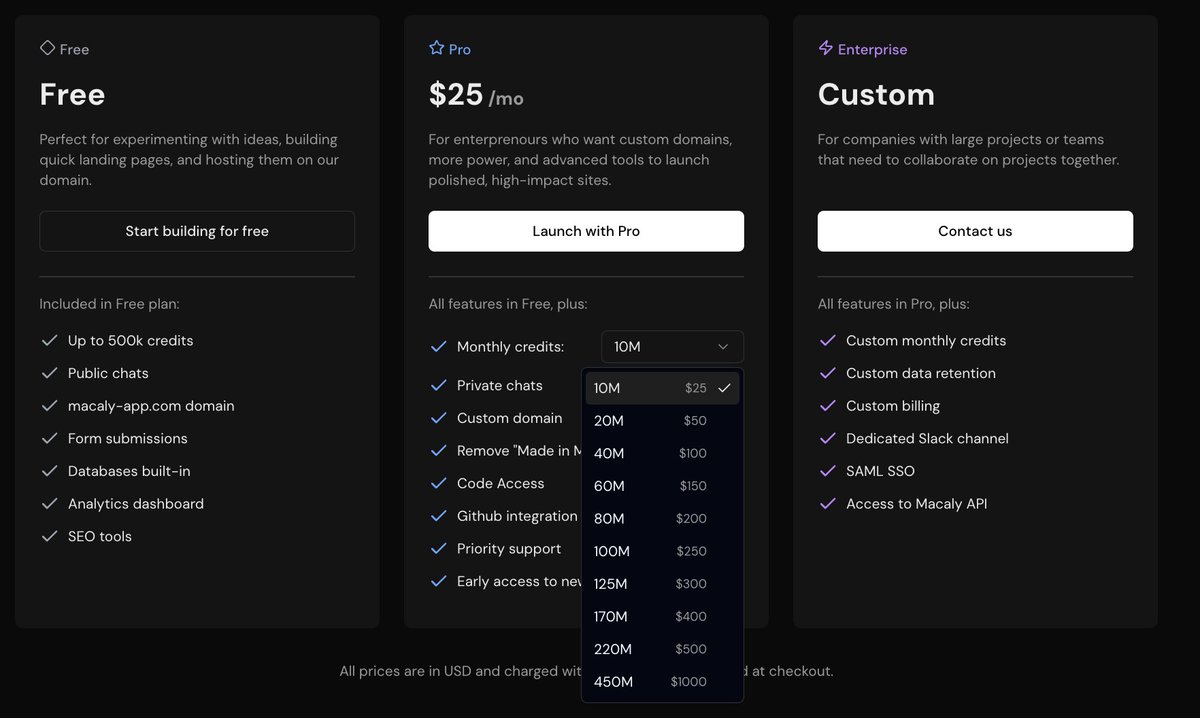Select the 125M credits $300 option
The image size is (1200, 718).
662,584
